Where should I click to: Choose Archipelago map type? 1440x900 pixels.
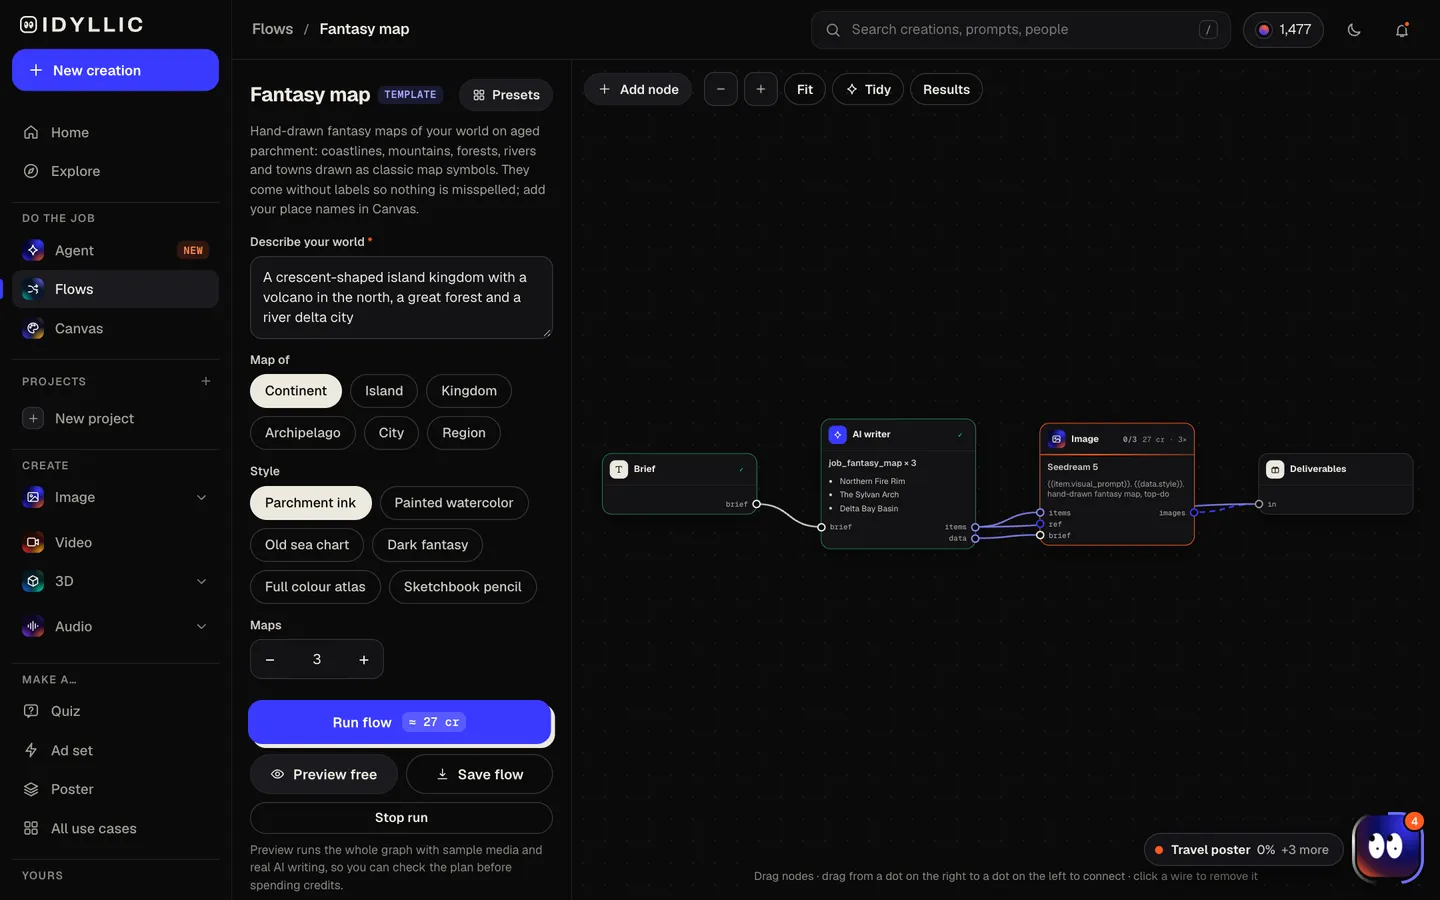303,433
